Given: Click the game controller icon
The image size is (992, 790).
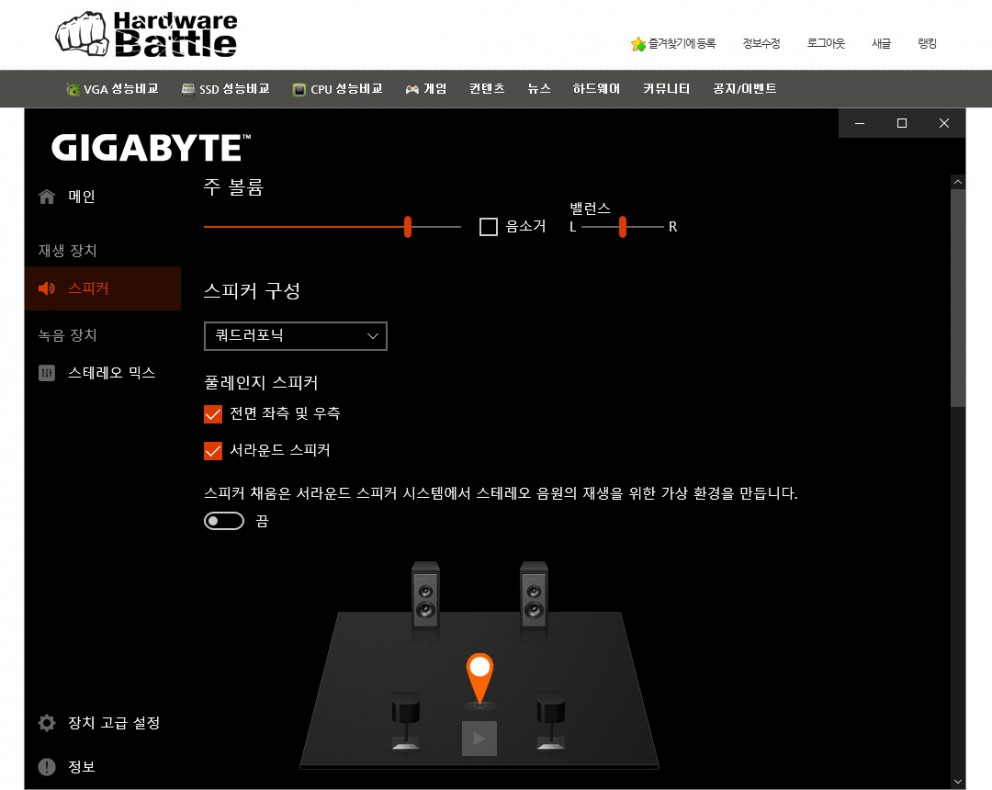Looking at the screenshot, I should pyautogui.click(x=412, y=89).
